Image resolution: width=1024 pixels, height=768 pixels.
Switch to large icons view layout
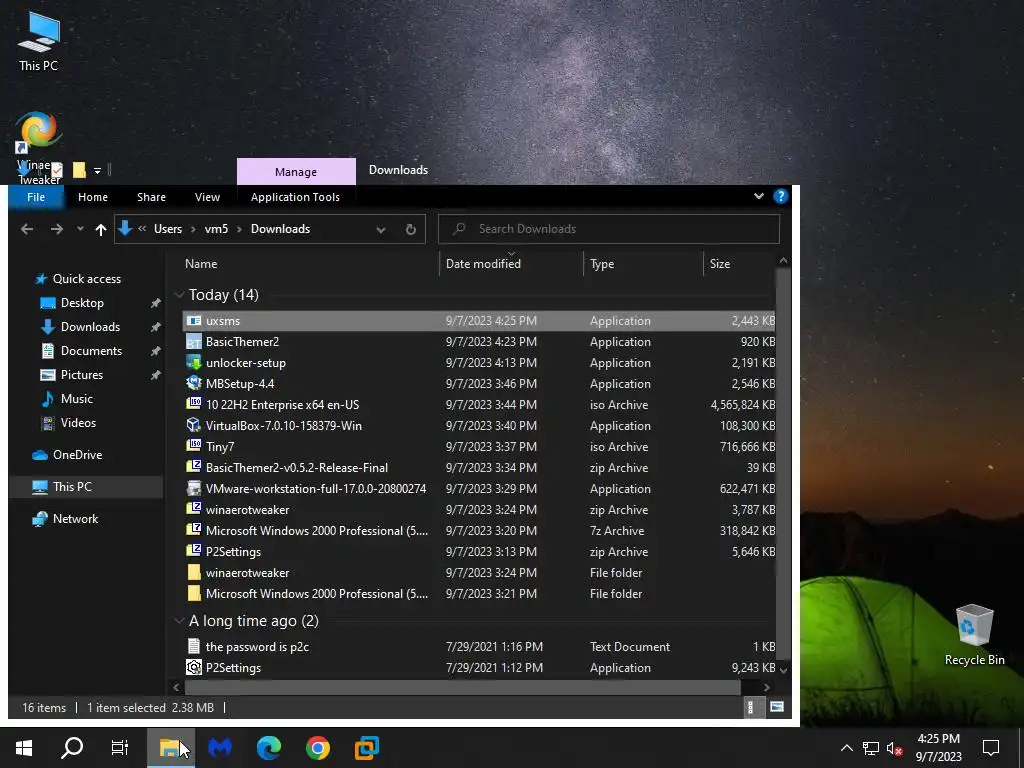[x=776, y=707]
